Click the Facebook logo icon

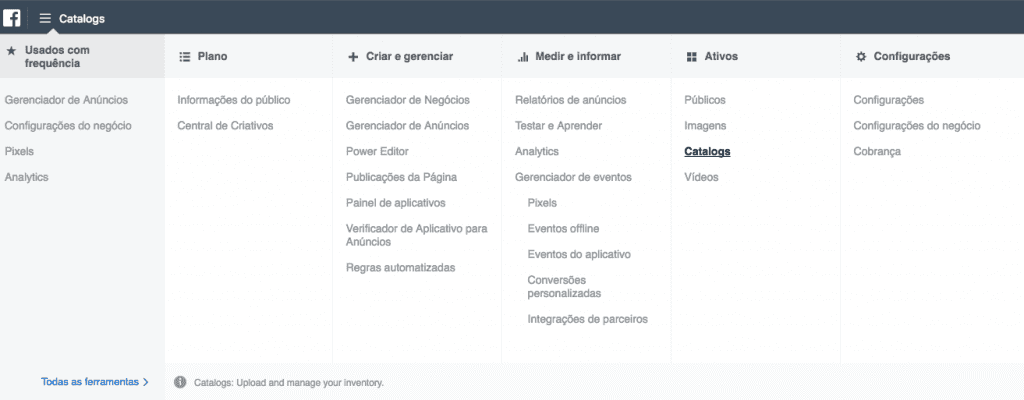click(12, 18)
